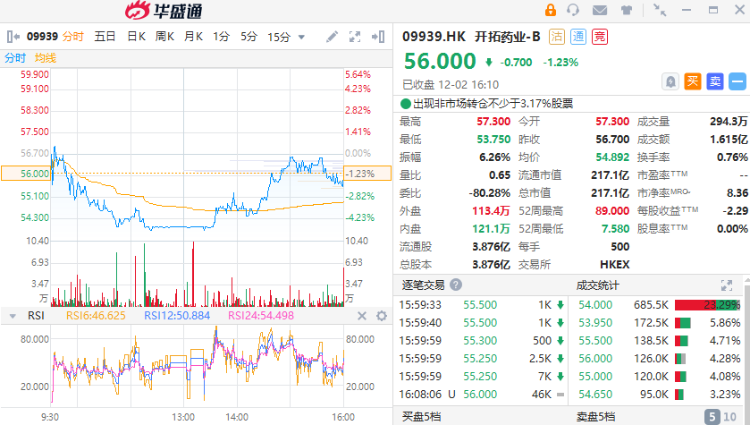Image resolution: width=750 pixels, height=425 pixels.
Task: Collapse the right quote panel
Action: (378, 36)
